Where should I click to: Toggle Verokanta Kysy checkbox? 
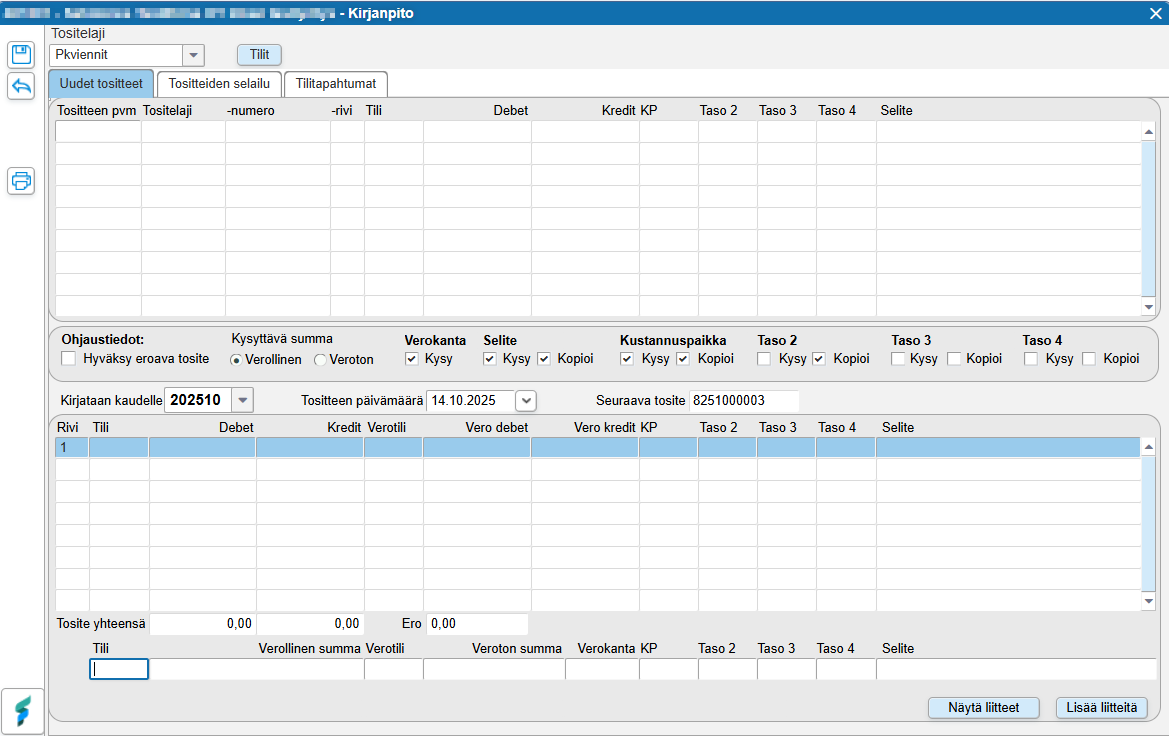pos(412,359)
